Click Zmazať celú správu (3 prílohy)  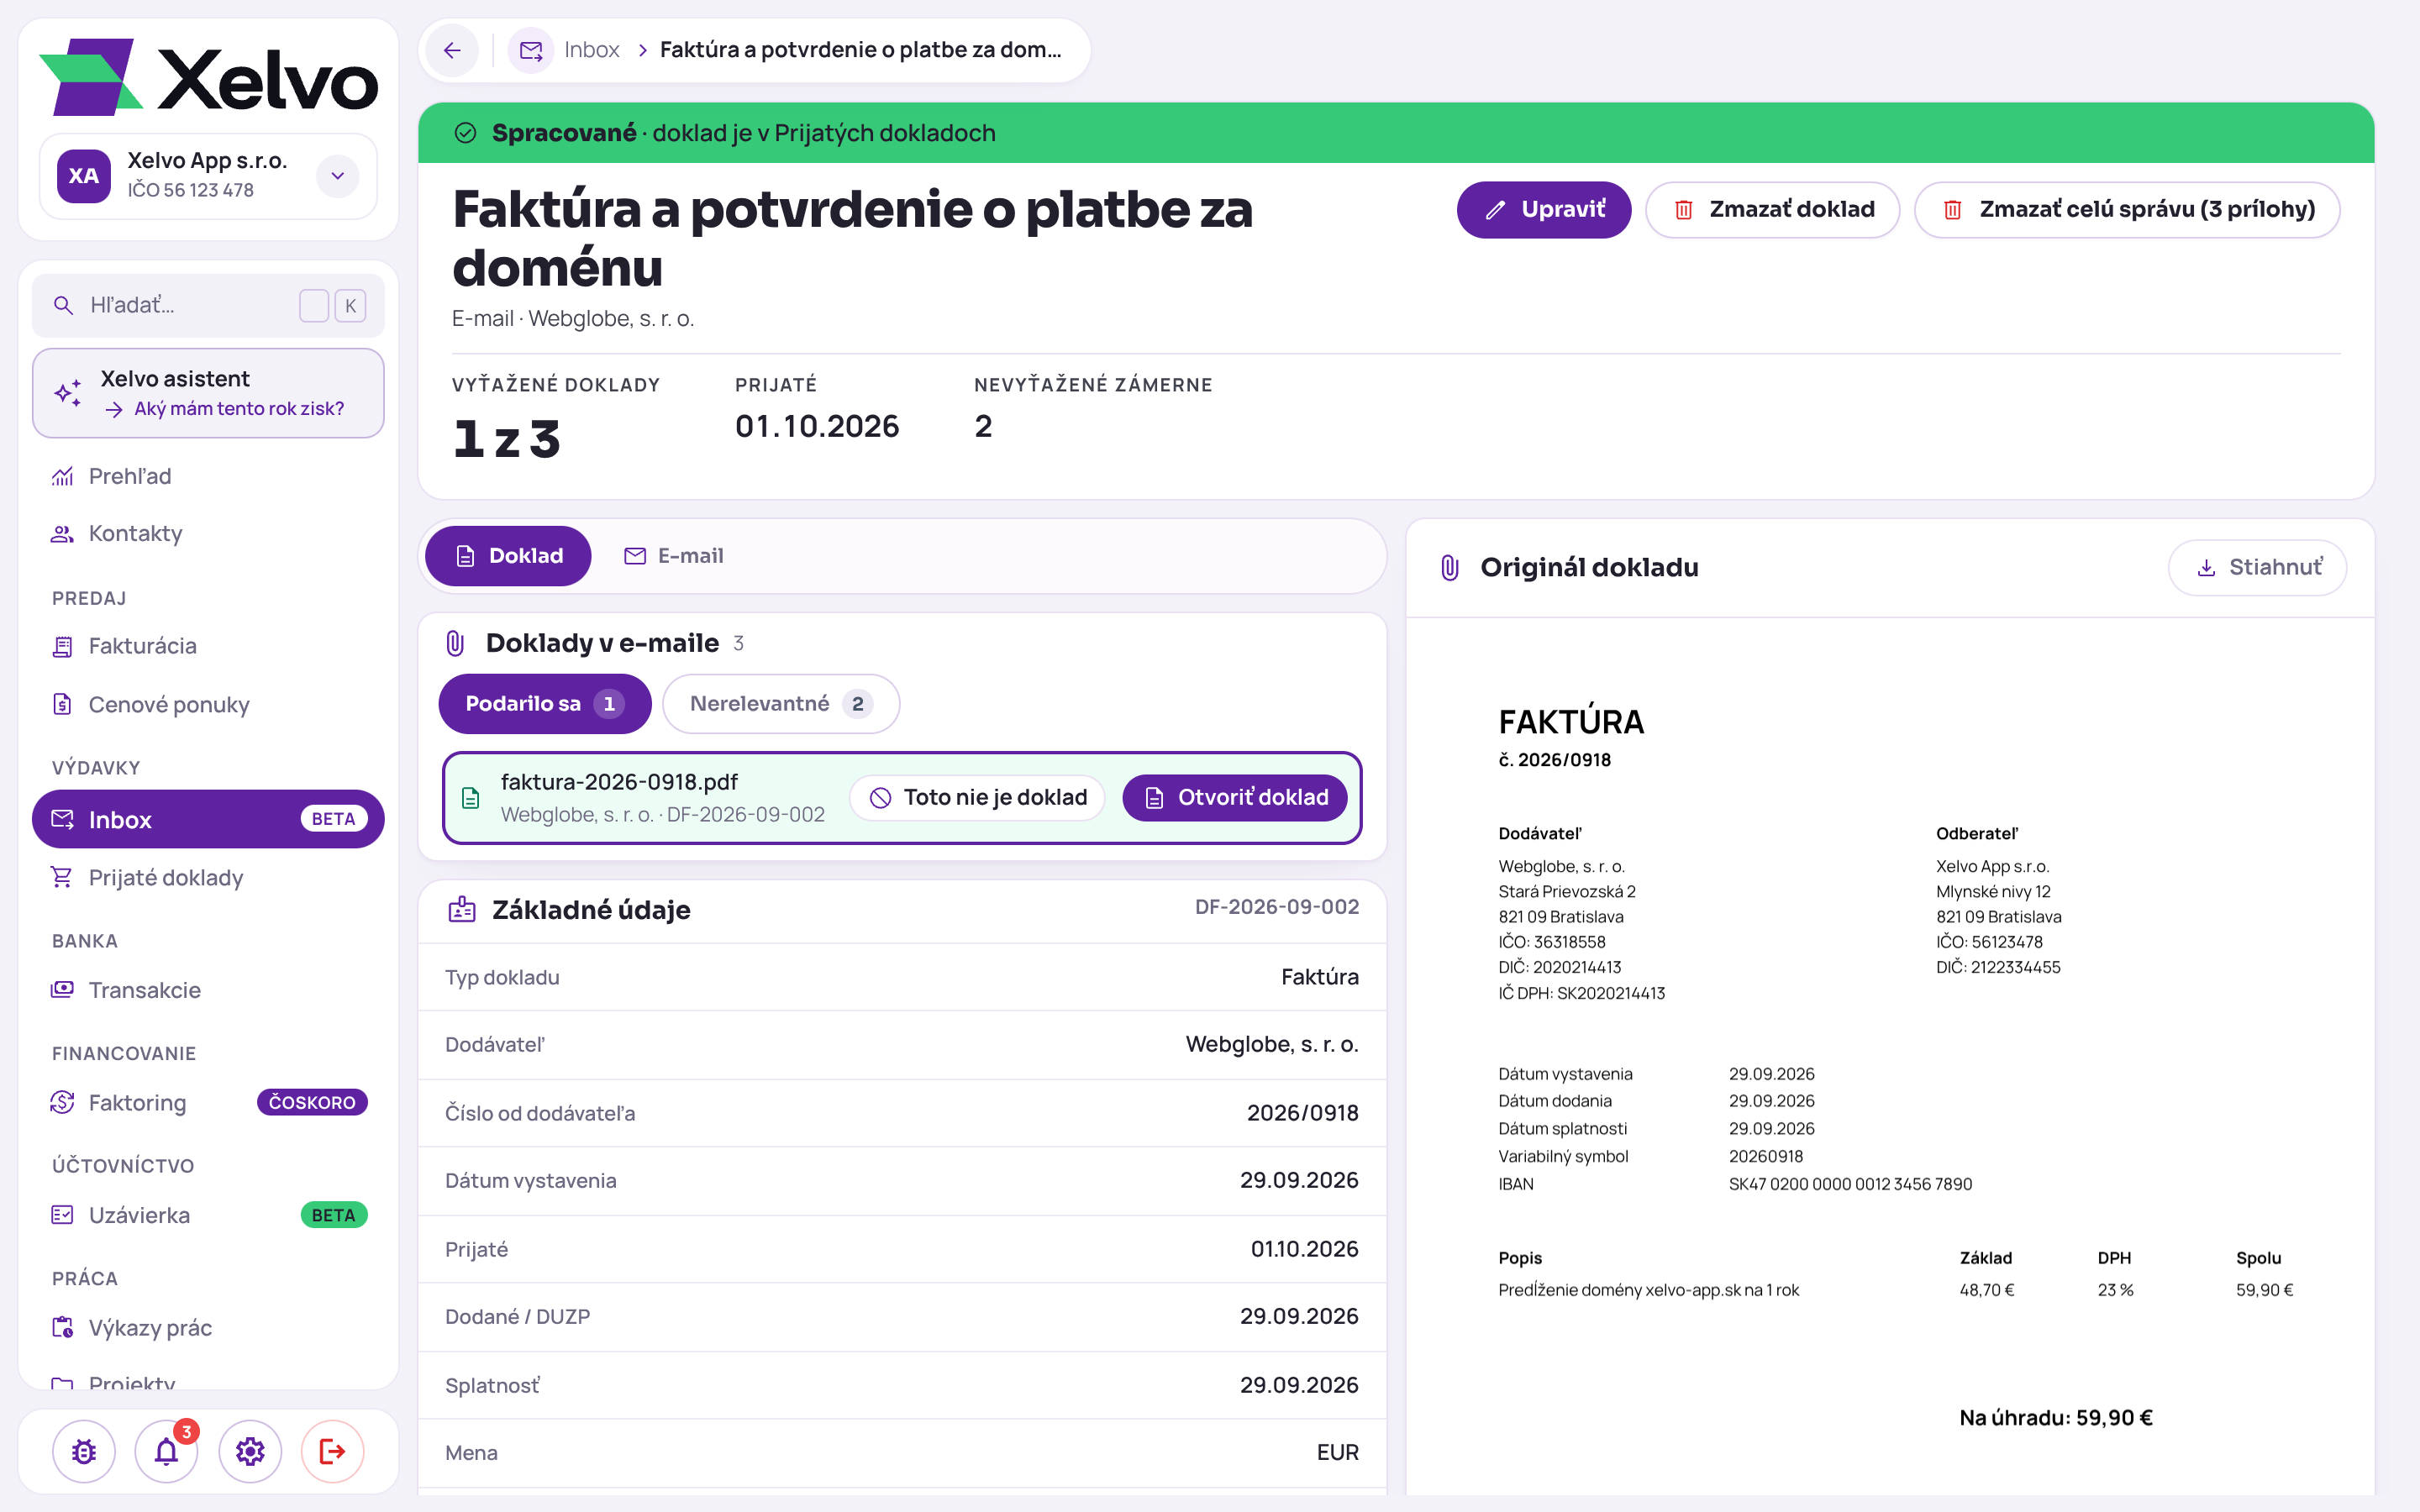click(2127, 210)
